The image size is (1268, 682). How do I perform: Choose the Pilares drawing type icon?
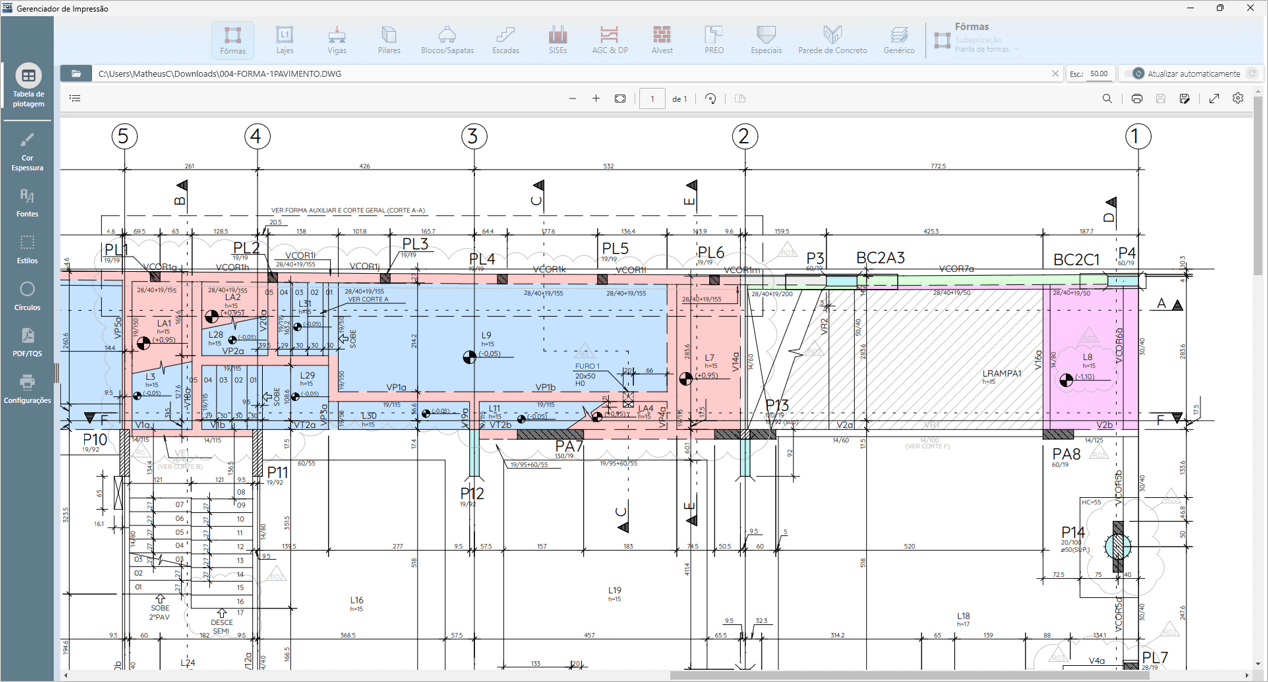click(389, 40)
